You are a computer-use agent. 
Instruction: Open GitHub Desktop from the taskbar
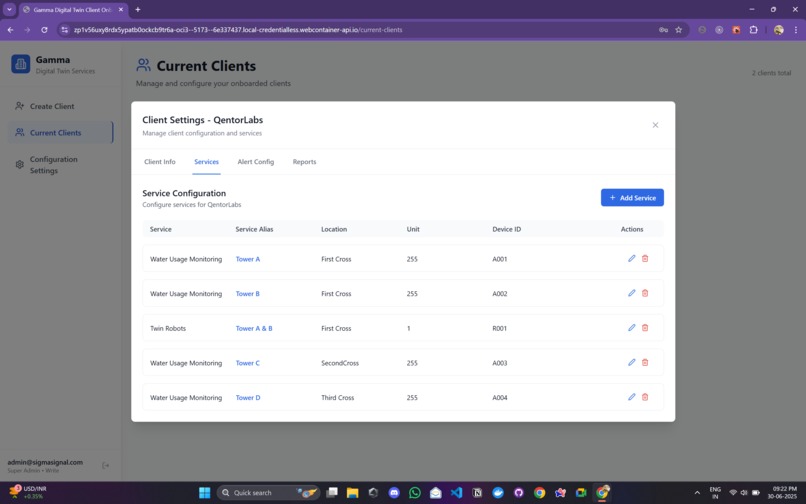518,492
